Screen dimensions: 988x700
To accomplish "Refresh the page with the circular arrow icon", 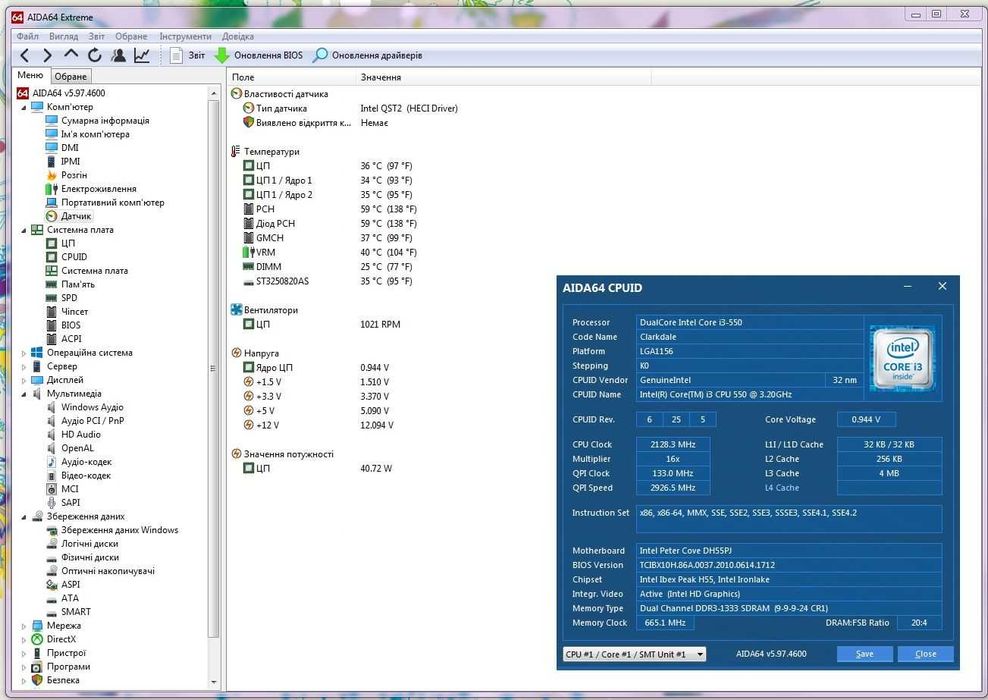I will pos(95,55).
